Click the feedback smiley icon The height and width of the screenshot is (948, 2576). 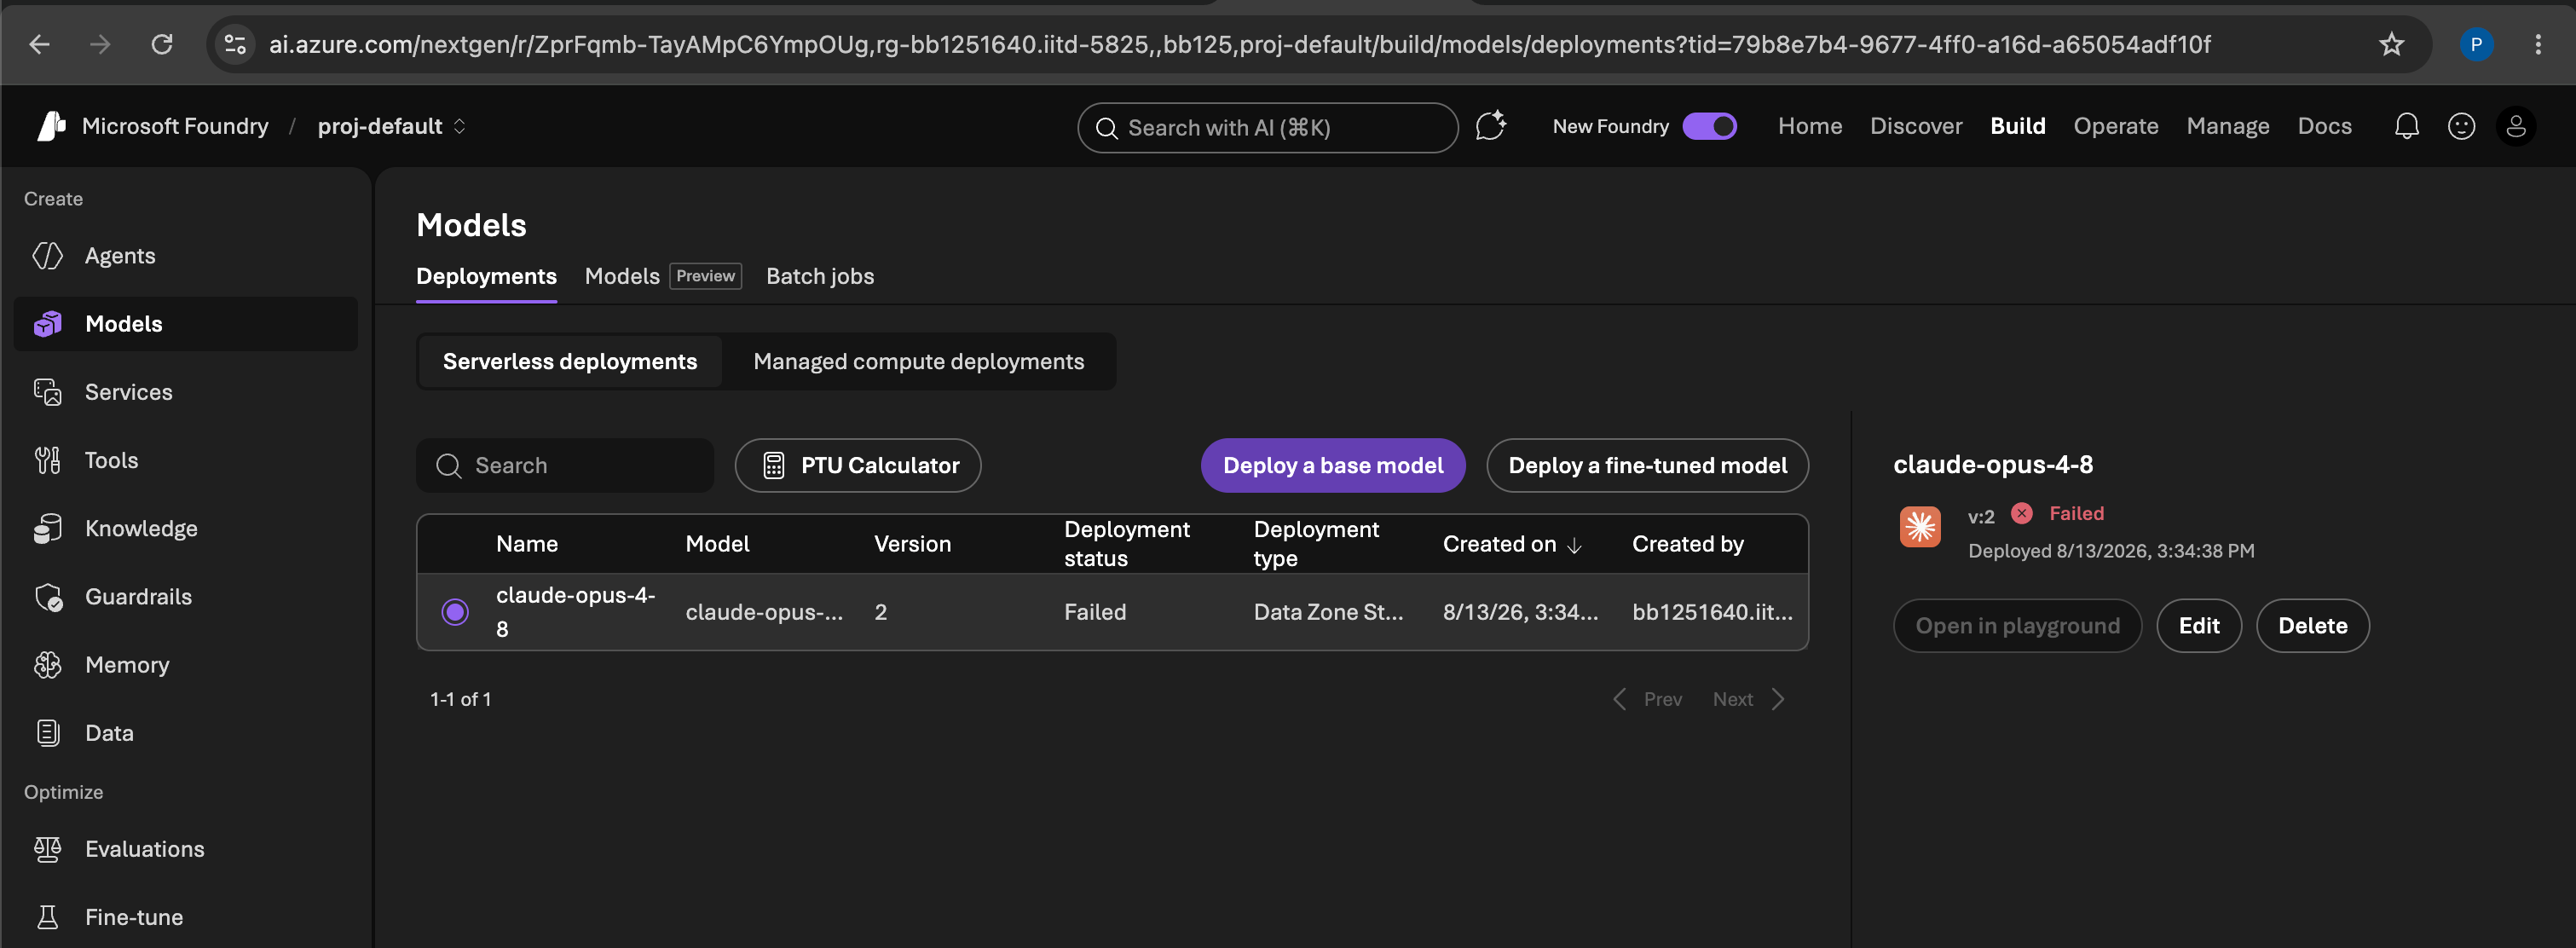click(2461, 126)
